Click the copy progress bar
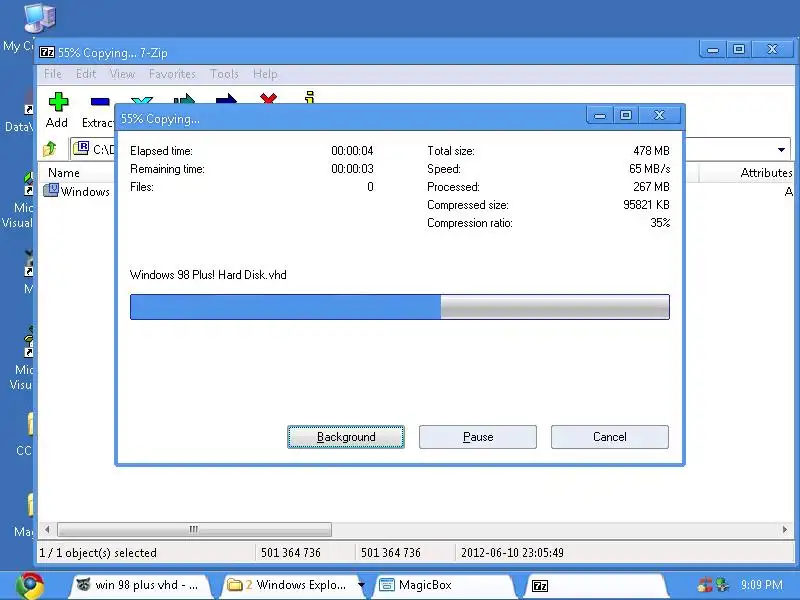Viewport: 800px width, 600px height. (x=399, y=307)
